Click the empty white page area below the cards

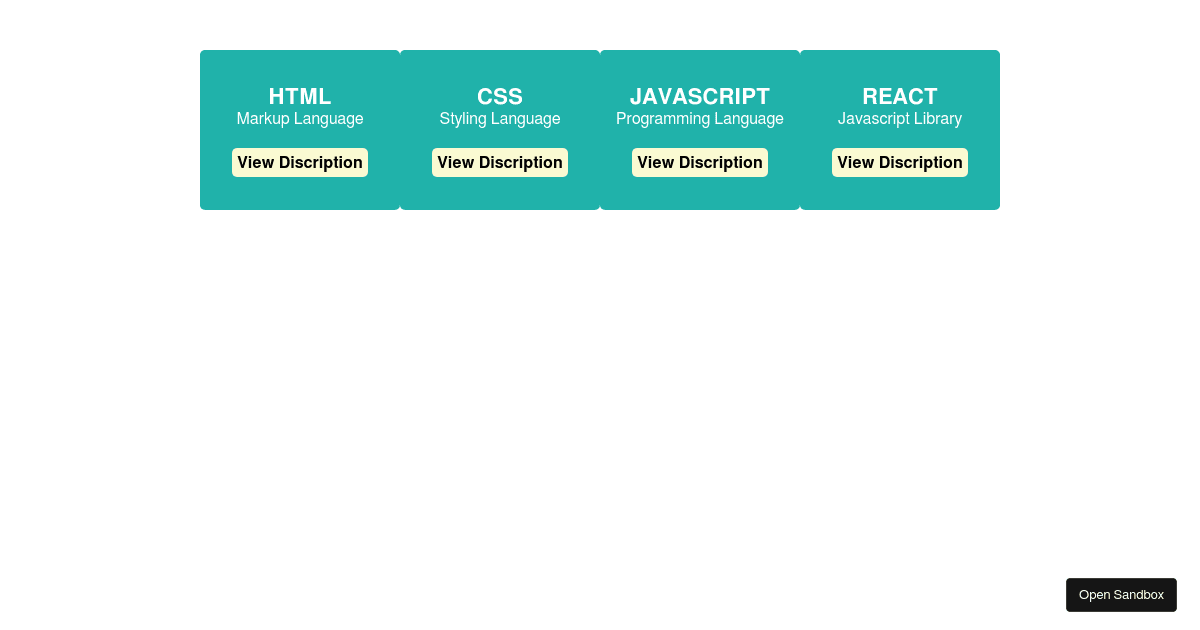click(600, 400)
